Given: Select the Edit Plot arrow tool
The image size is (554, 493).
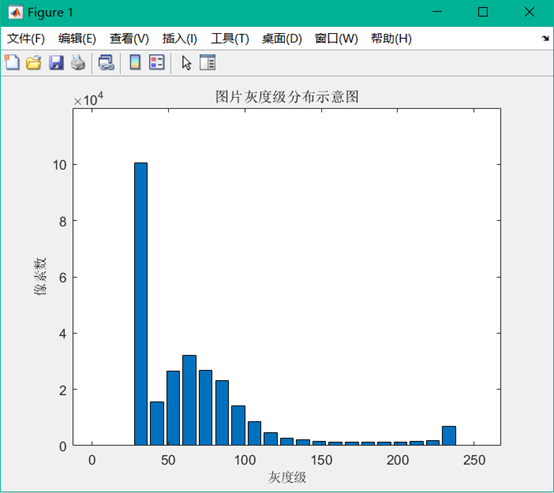Looking at the screenshot, I should click(187, 63).
